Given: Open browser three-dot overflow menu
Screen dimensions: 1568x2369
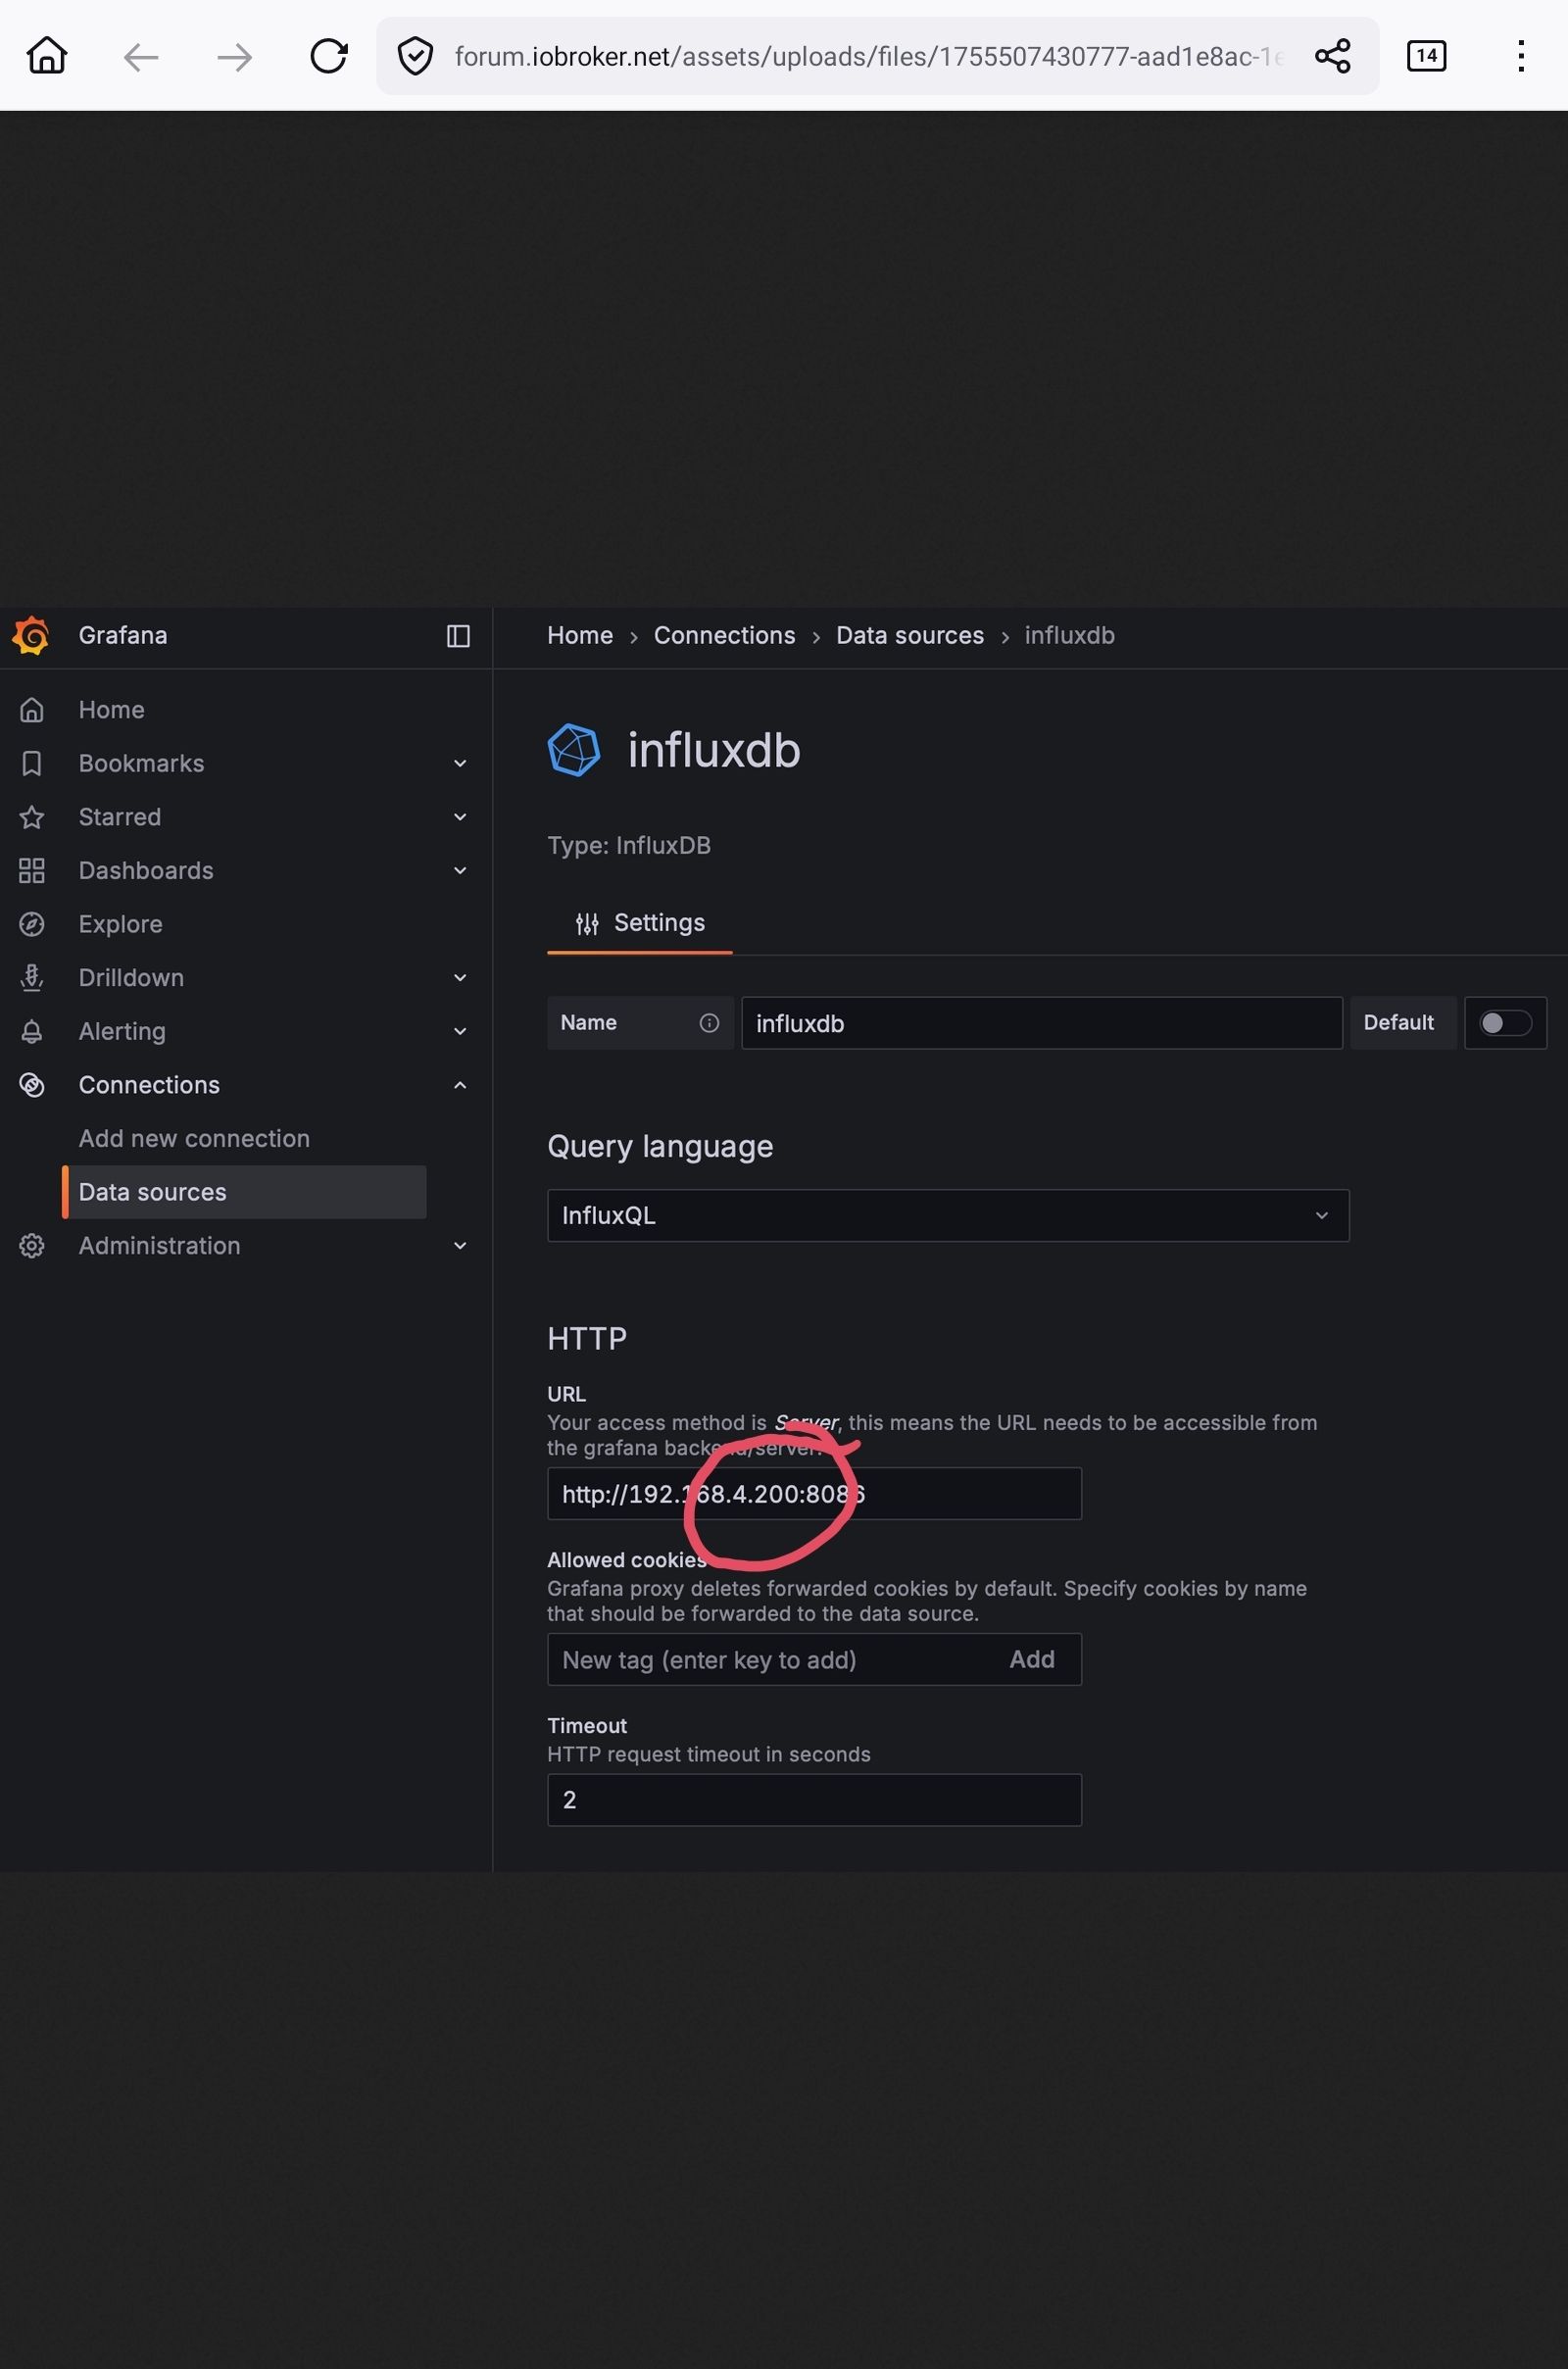Looking at the screenshot, I should (1520, 56).
